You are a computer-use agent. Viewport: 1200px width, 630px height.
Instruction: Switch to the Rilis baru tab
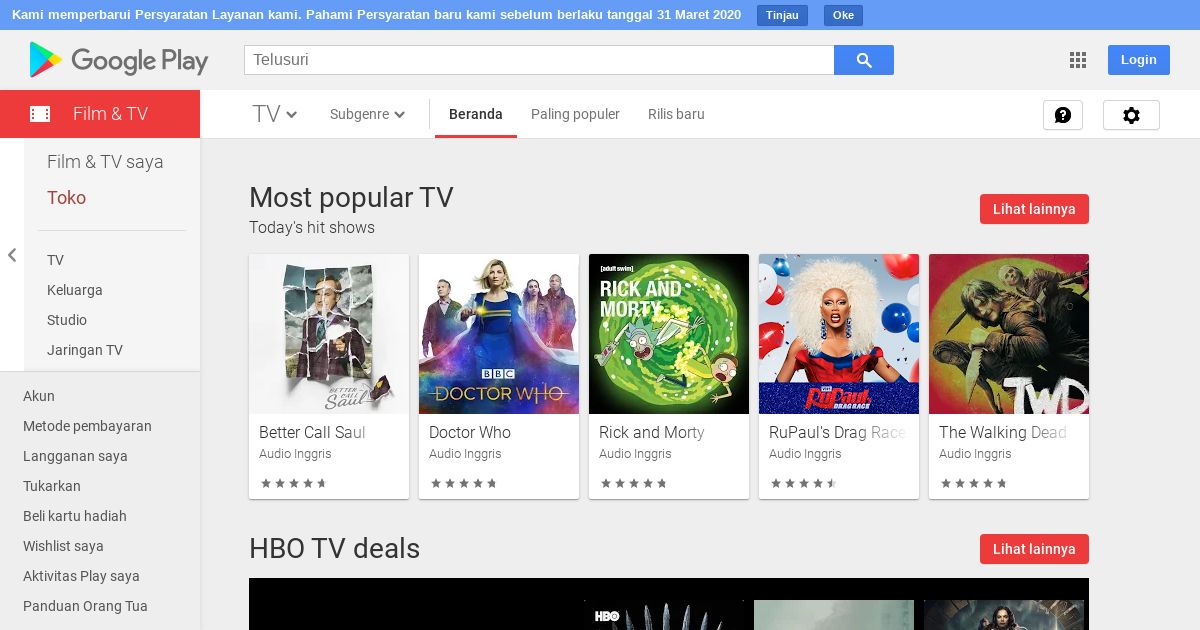click(676, 114)
